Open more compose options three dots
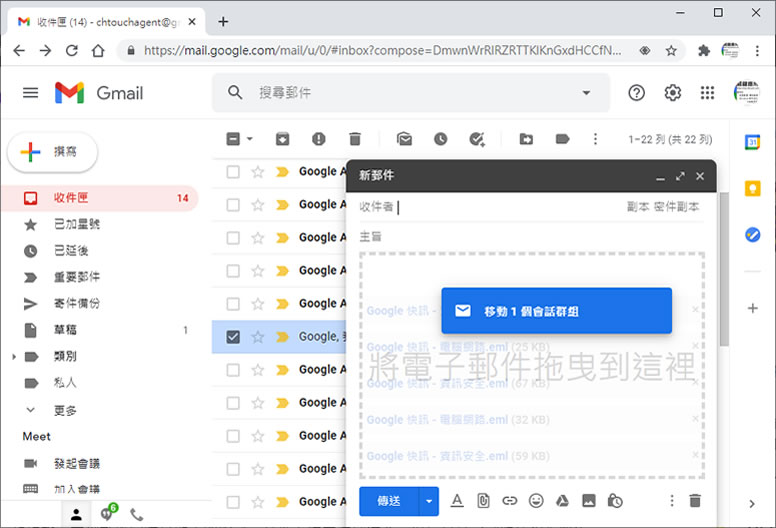776x528 pixels. (x=672, y=501)
